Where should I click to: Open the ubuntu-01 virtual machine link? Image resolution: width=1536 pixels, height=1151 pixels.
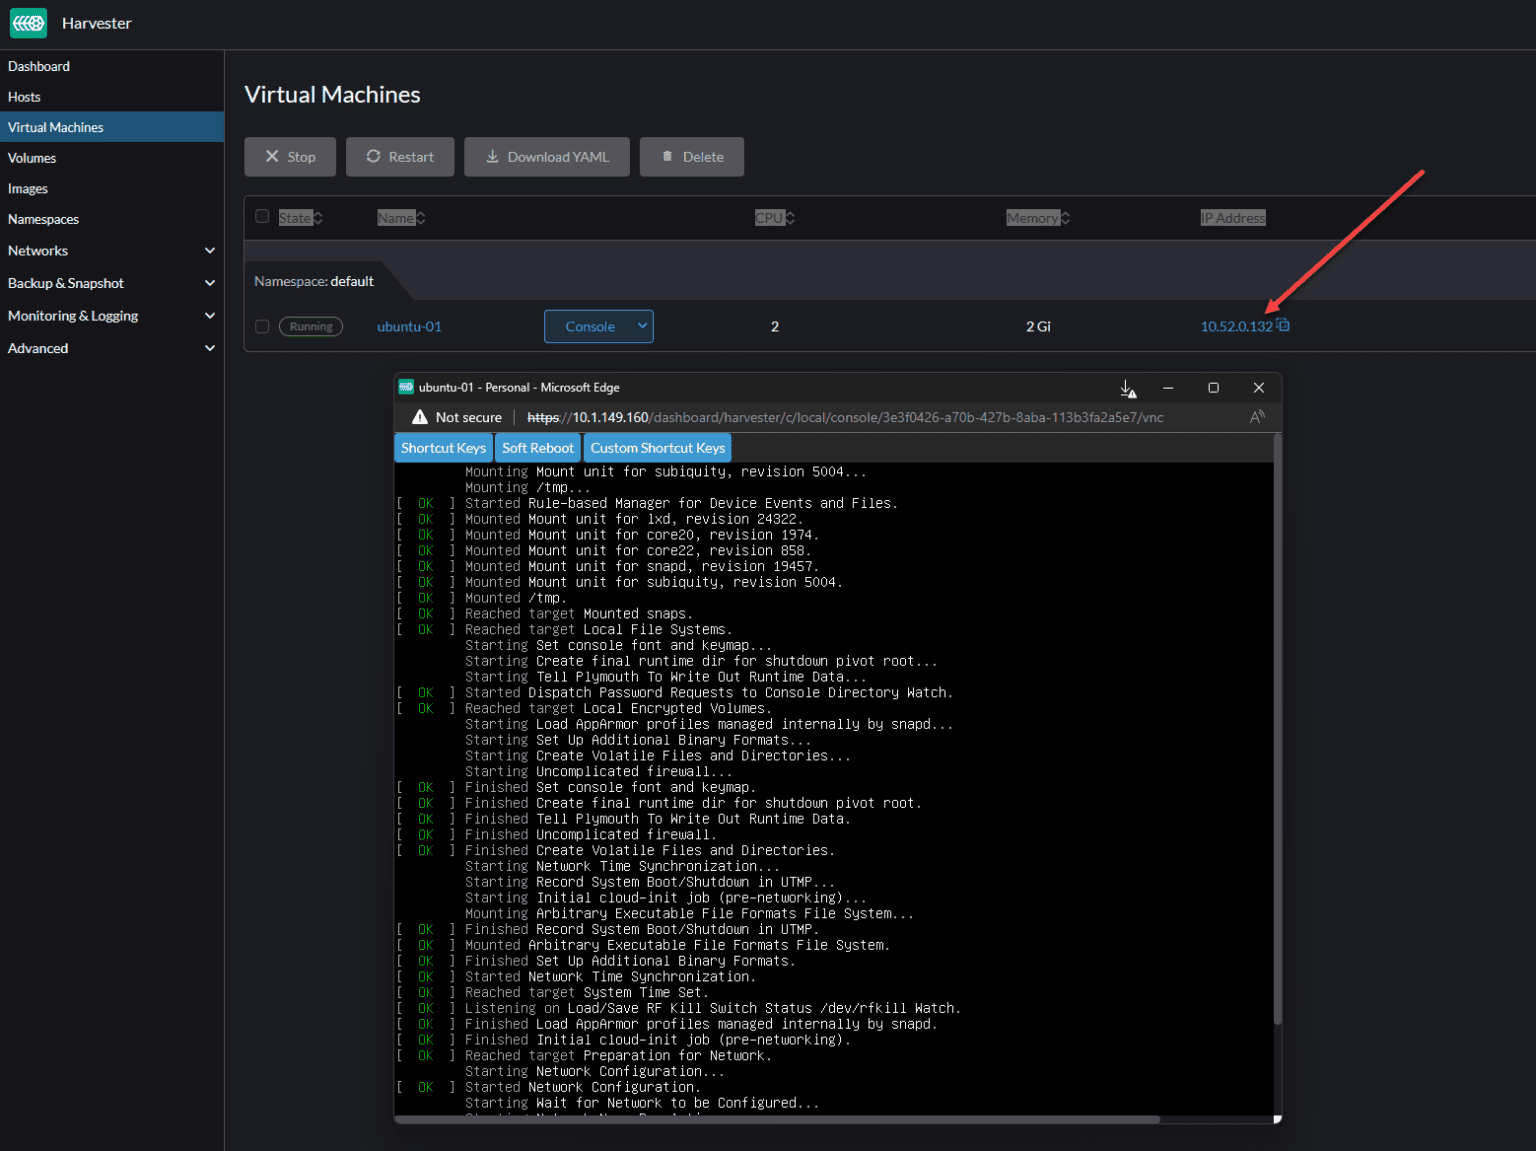coord(409,326)
